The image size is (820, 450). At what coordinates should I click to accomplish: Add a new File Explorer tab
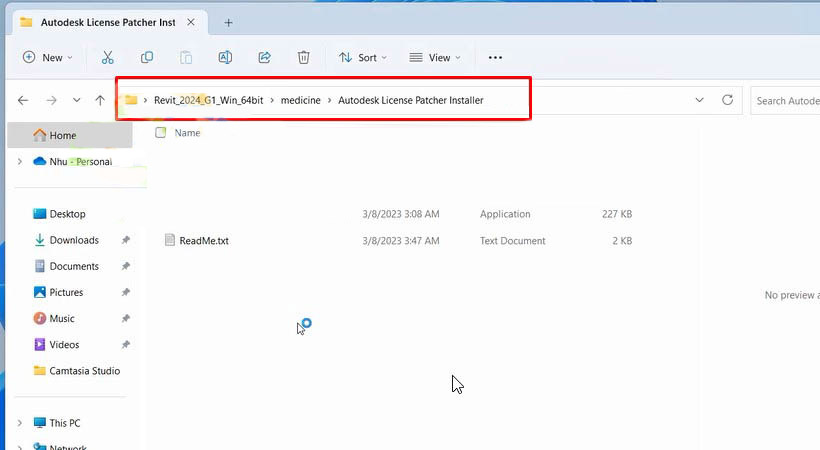[x=228, y=22]
